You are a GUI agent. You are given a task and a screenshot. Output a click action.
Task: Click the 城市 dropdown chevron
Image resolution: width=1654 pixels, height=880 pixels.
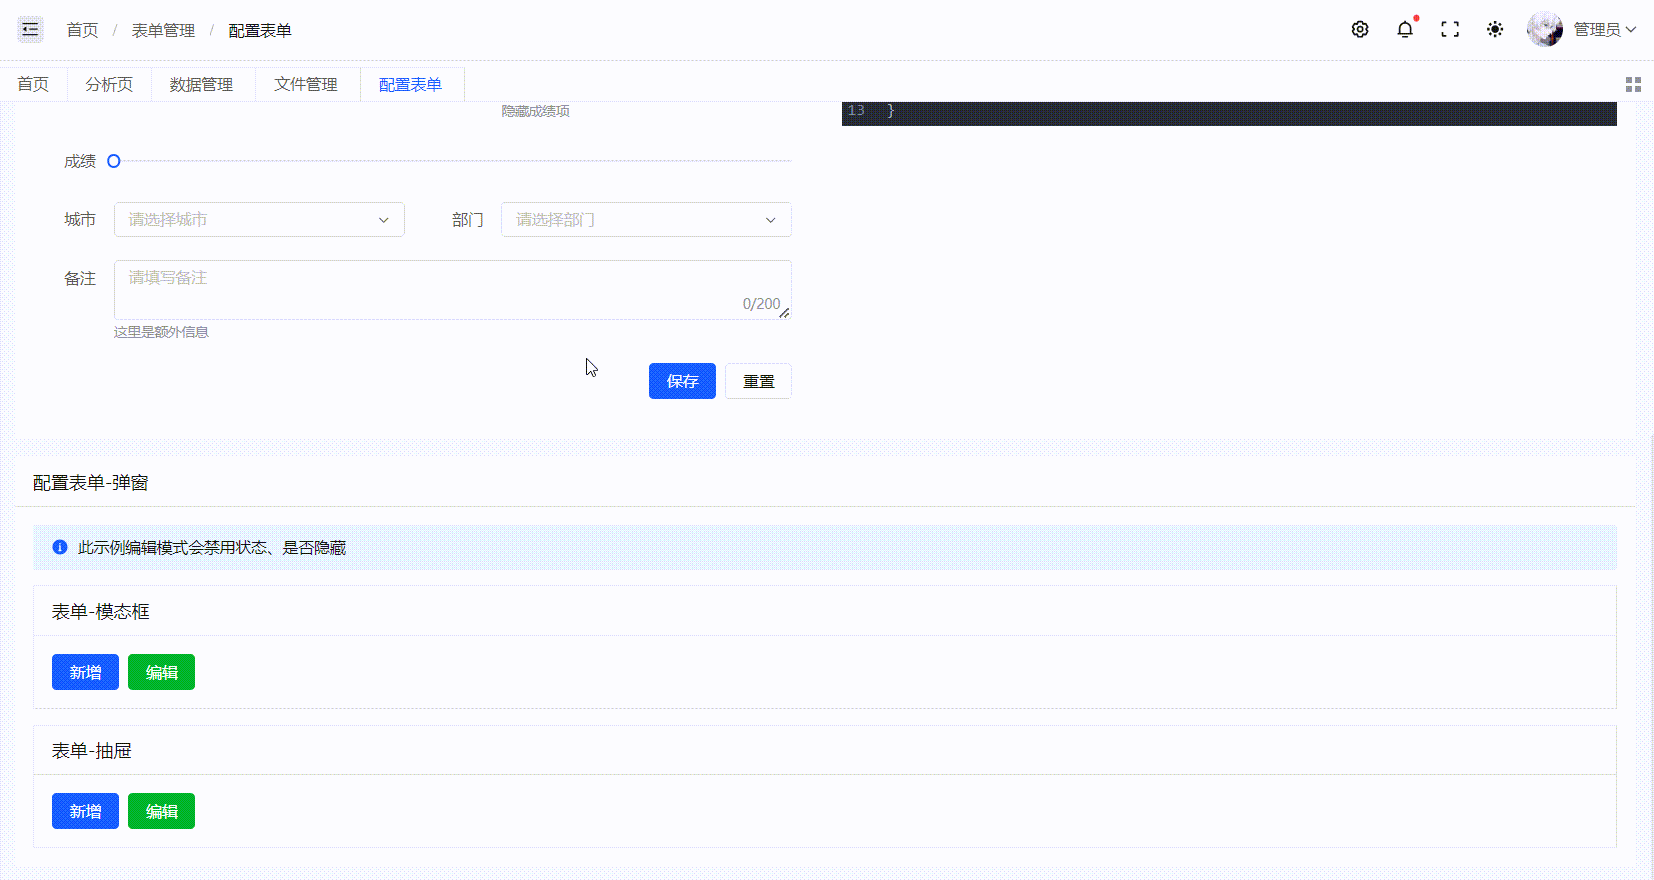click(x=383, y=220)
